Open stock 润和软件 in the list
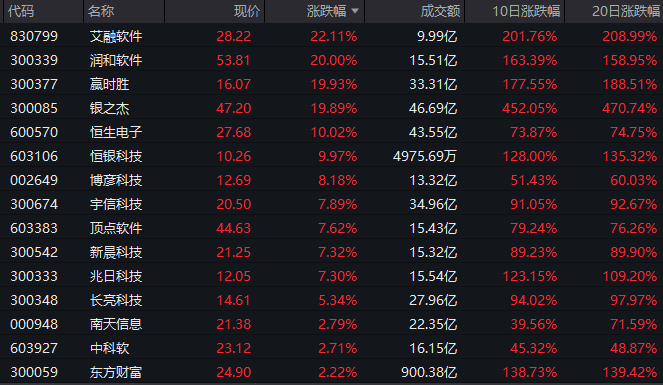 (x=332, y=60)
